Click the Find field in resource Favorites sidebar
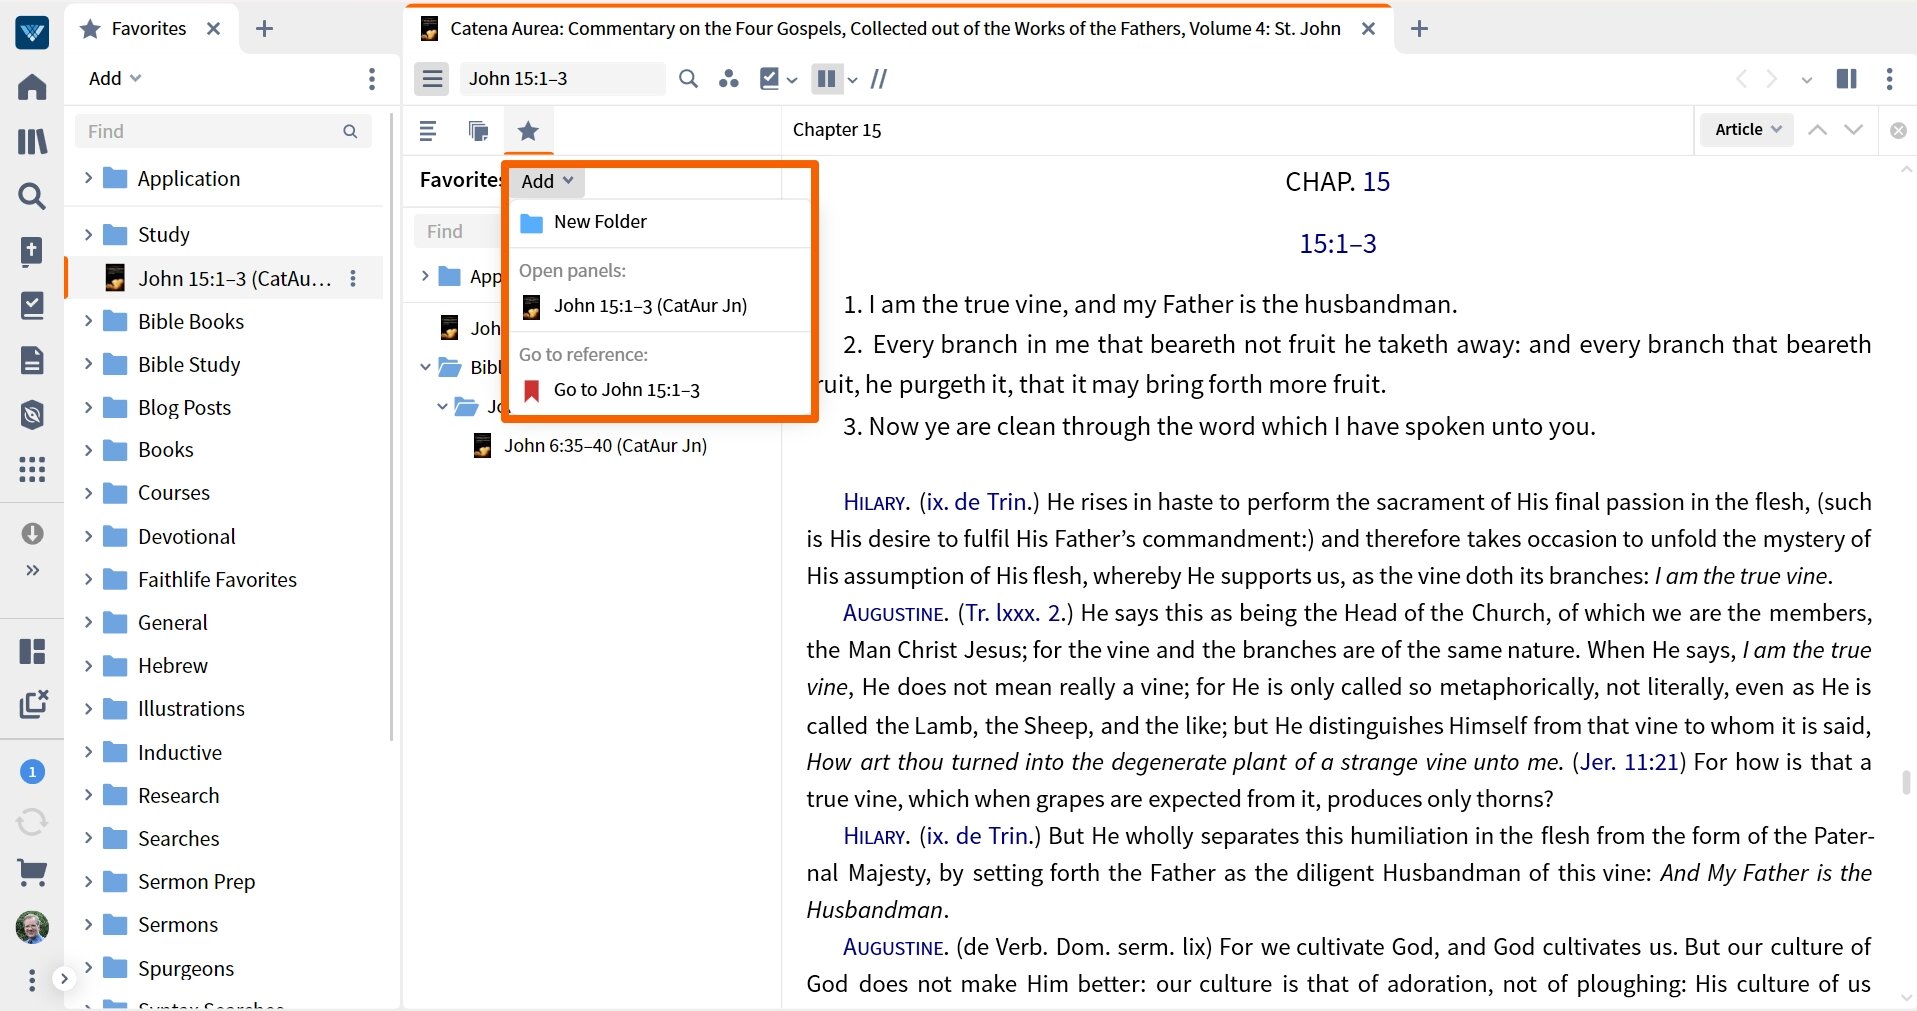The height and width of the screenshot is (1011, 1917). pyautogui.click(x=457, y=231)
